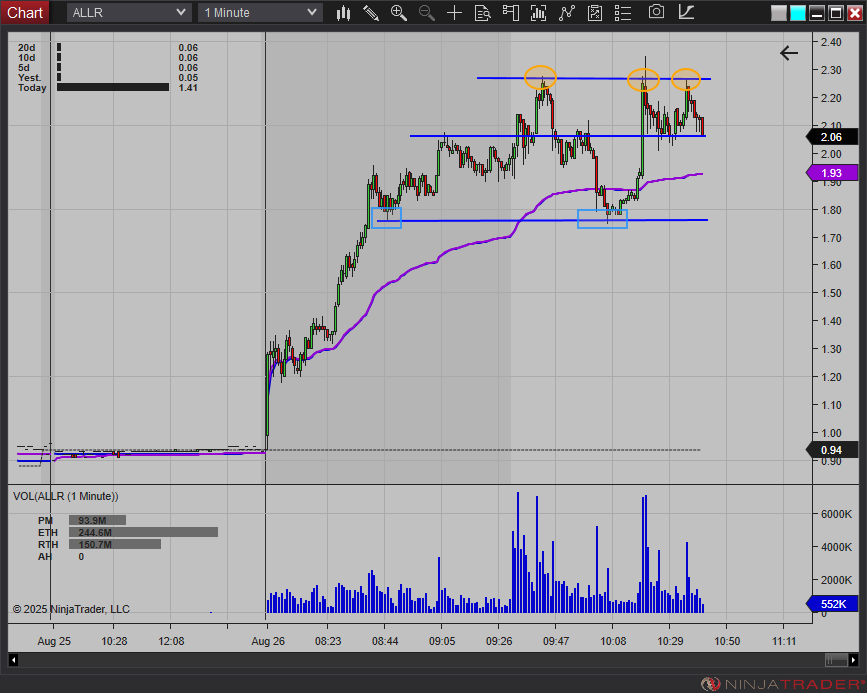Click the 20d range label

tap(27, 48)
